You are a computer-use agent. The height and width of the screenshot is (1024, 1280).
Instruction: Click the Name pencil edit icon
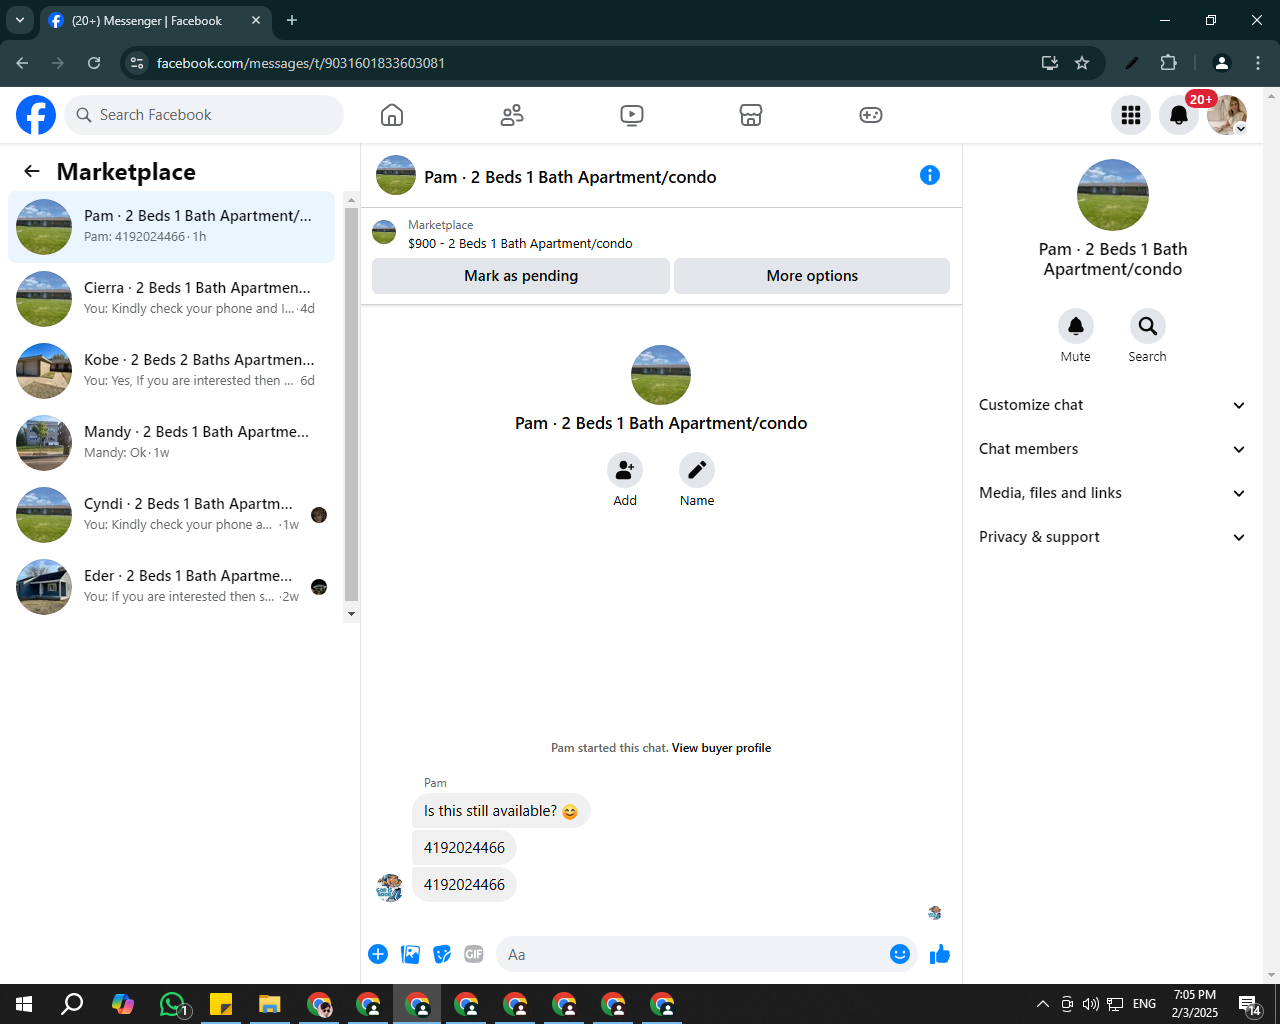697,470
